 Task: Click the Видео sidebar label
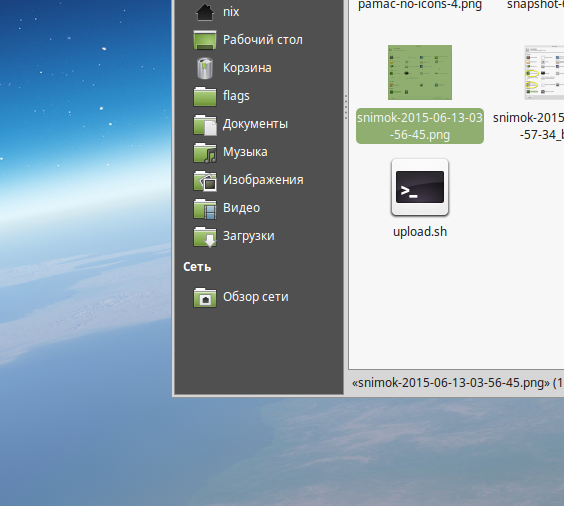point(241,208)
